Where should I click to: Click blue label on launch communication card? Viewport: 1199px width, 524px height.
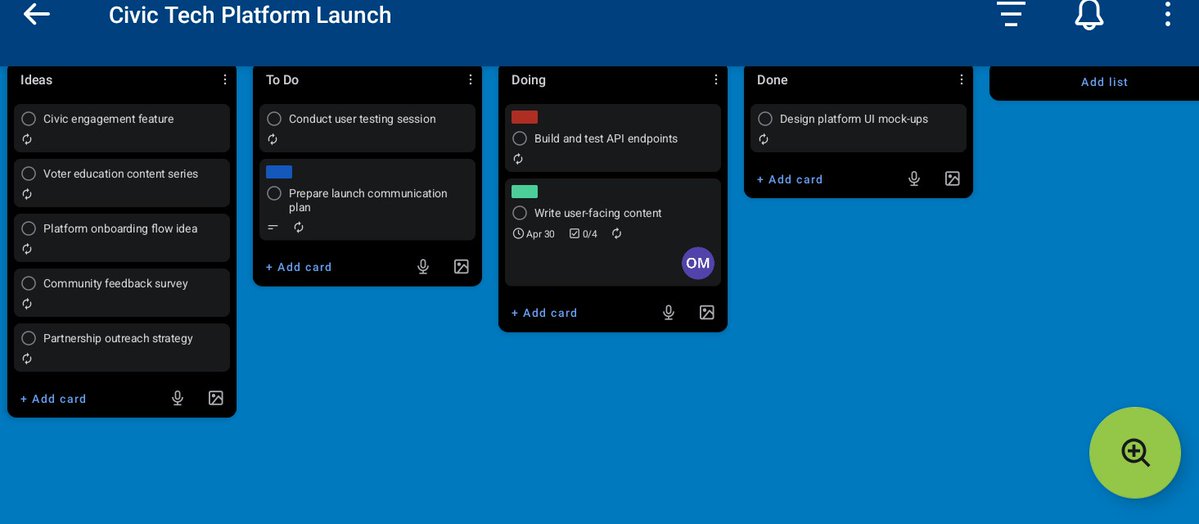(279, 172)
